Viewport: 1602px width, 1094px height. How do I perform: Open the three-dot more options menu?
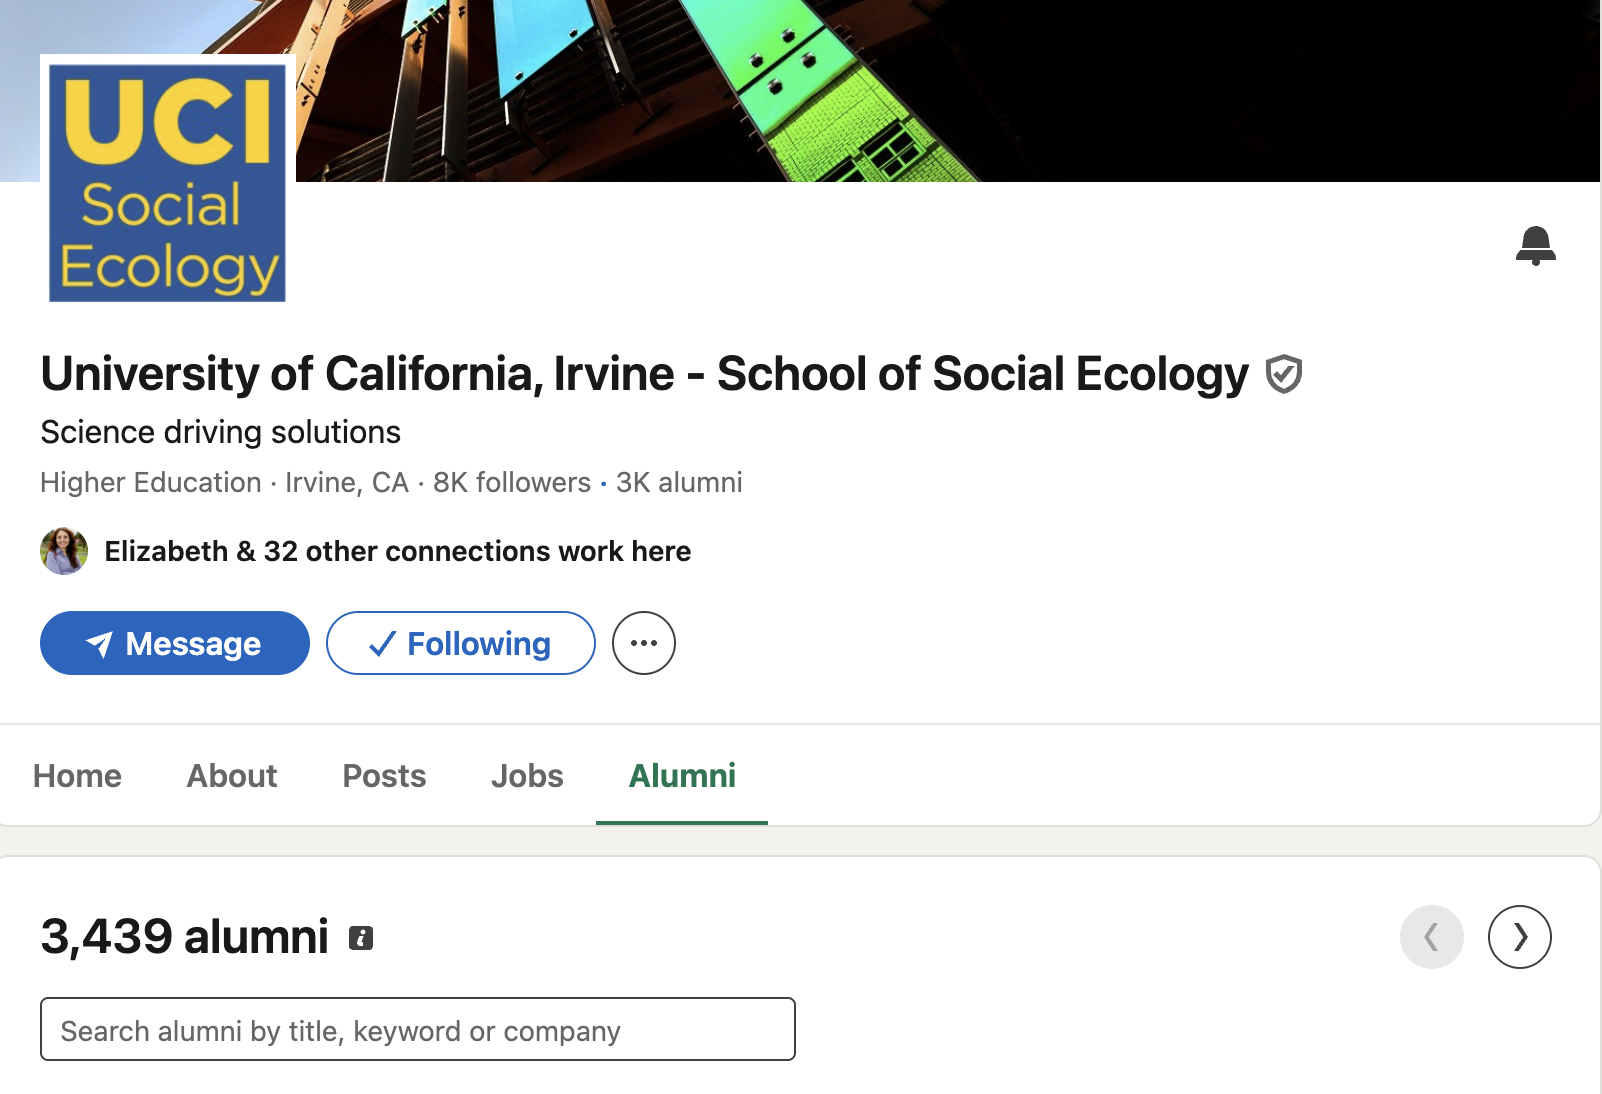[643, 643]
